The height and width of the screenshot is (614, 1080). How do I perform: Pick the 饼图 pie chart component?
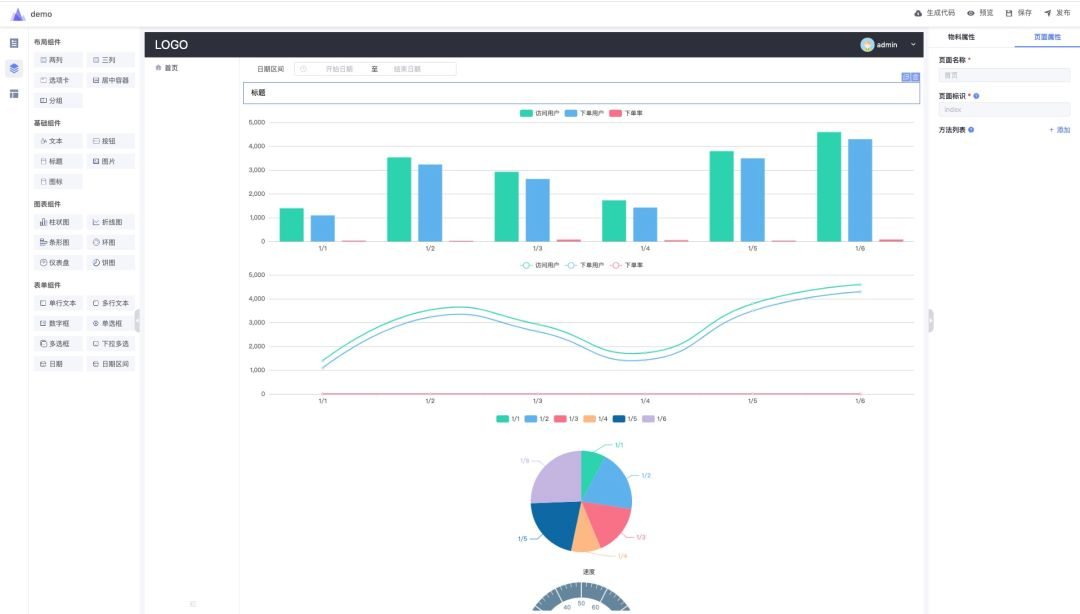click(110, 263)
